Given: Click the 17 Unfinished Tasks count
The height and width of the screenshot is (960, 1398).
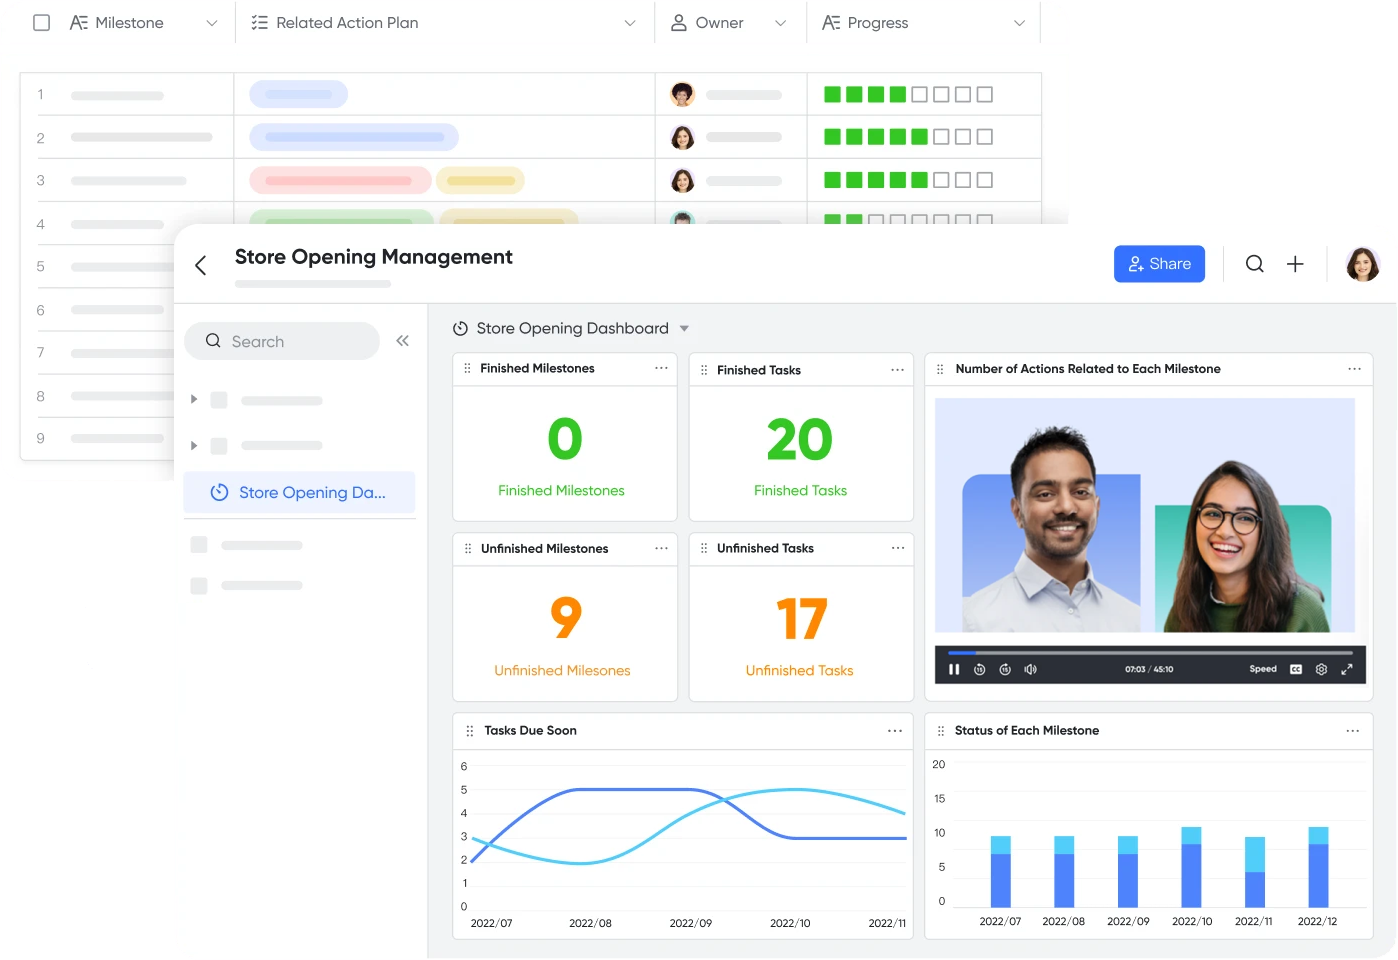Looking at the screenshot, I should (x=801, y=619).
